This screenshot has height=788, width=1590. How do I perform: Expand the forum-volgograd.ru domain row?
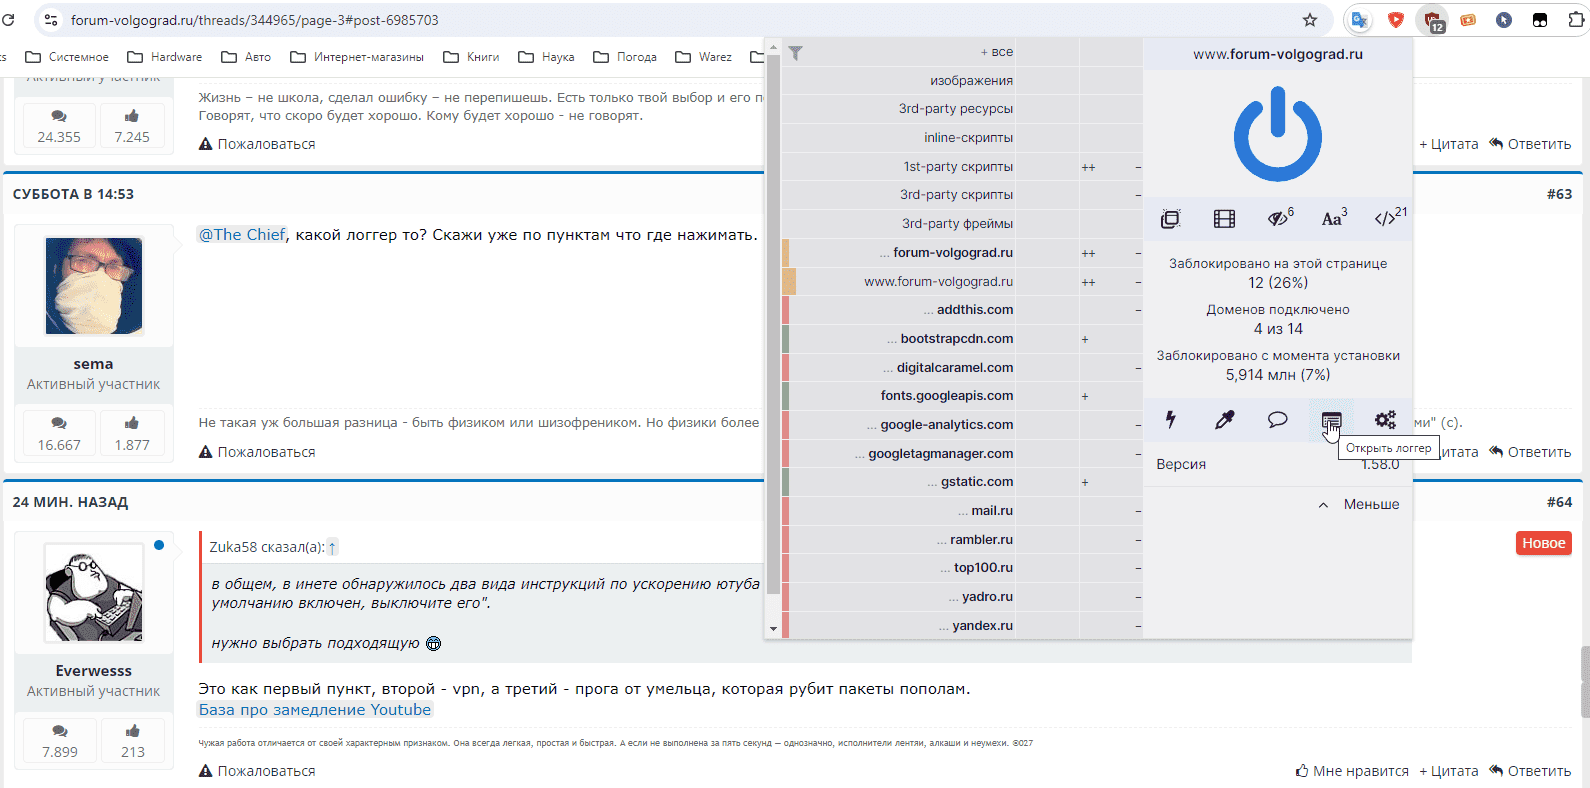[950, 253]
